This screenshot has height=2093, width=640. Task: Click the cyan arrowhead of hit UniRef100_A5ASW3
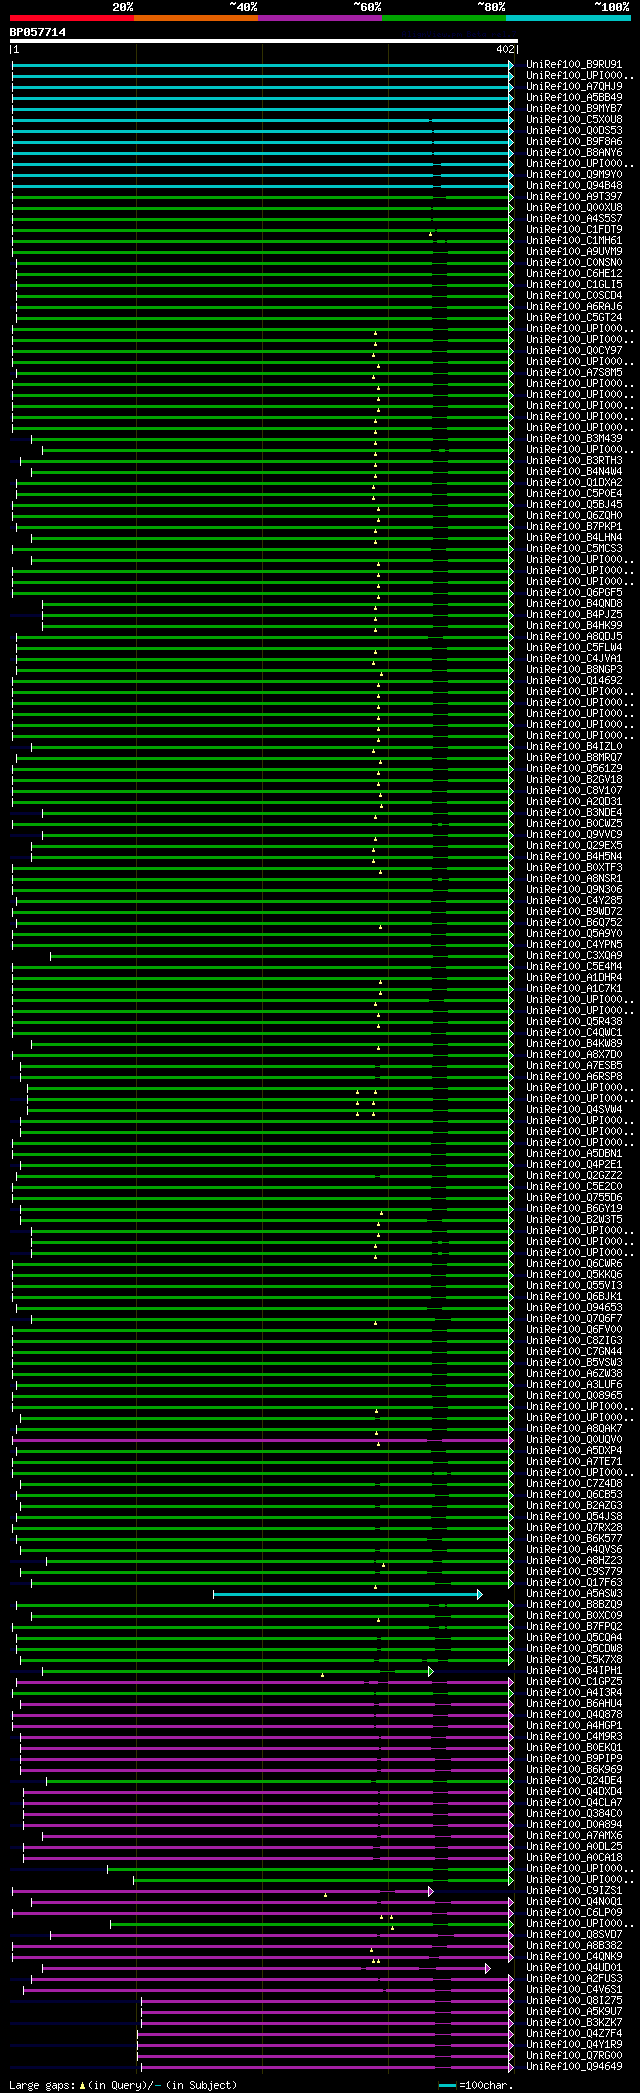pyautogui.click(x=480, y=1594)
